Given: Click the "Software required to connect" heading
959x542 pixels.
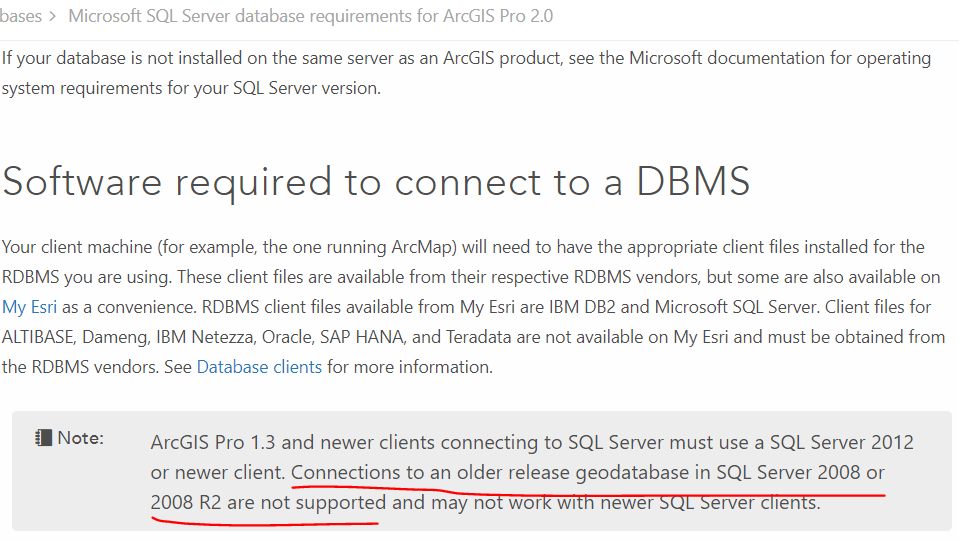Looking at the screenshot, I should [x=376, y=182].
